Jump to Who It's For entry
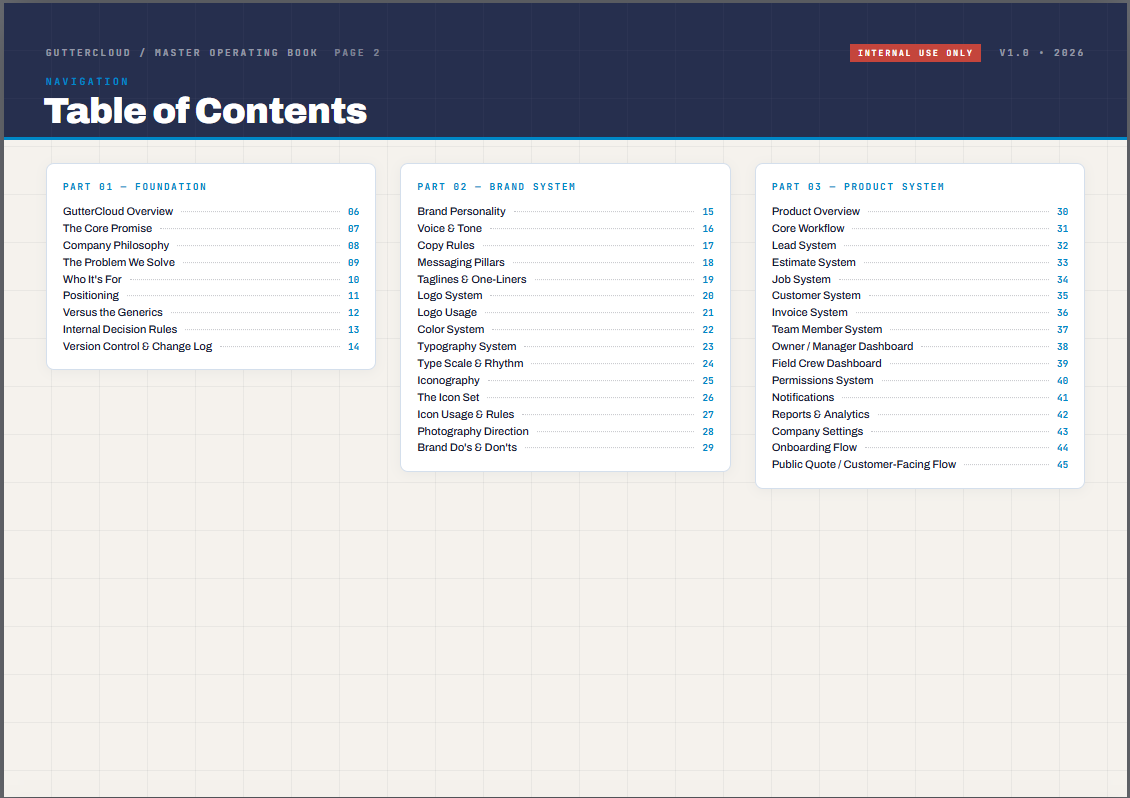 click(x=210, y=279)
